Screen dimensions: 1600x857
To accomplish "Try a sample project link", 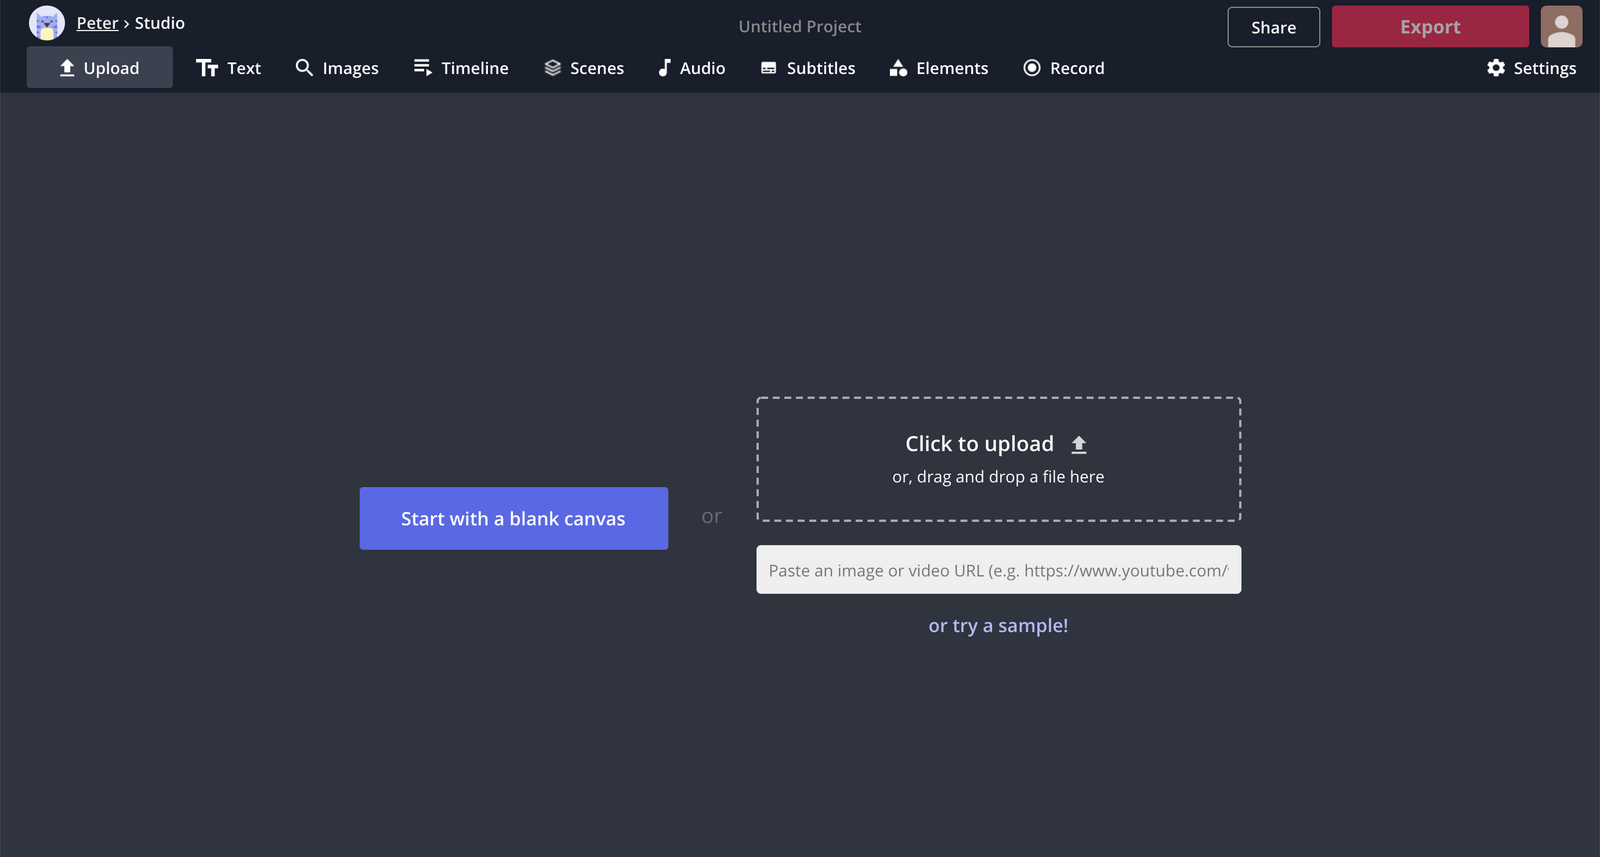I will coord(998,626).
